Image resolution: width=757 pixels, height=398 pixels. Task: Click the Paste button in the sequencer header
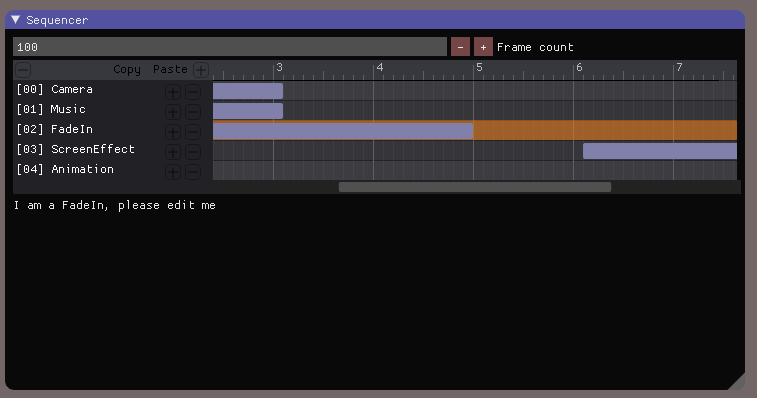170,70
